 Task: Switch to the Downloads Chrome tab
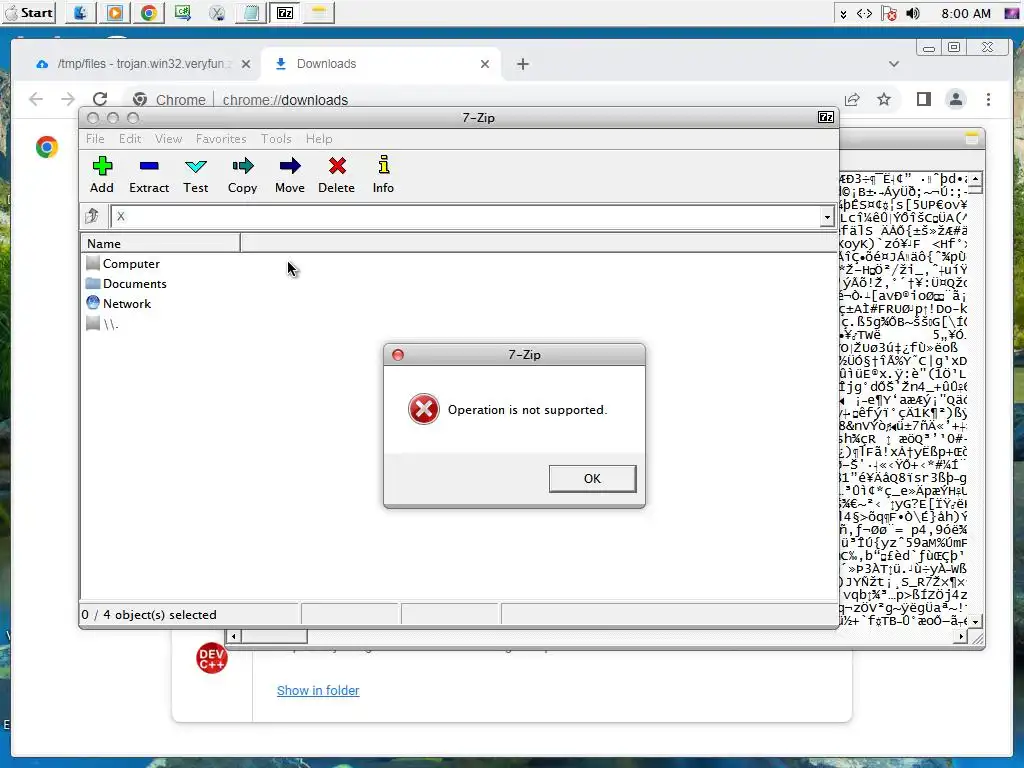coord(381,64)
